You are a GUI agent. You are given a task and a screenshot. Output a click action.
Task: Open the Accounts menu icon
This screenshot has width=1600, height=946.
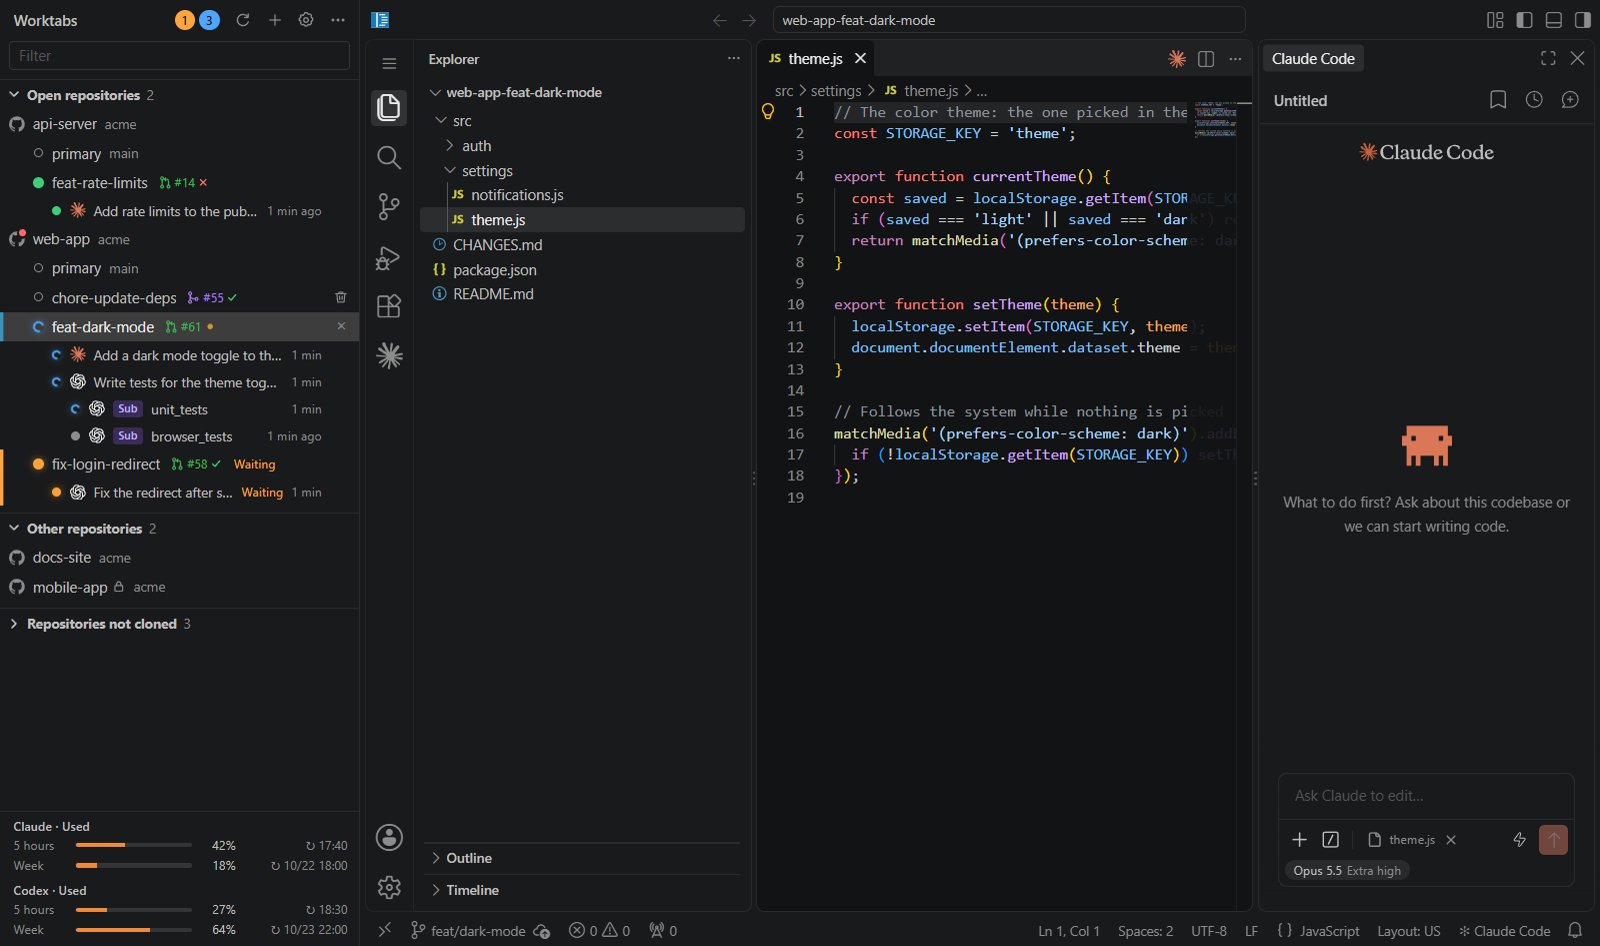click(x=389, y=837)
